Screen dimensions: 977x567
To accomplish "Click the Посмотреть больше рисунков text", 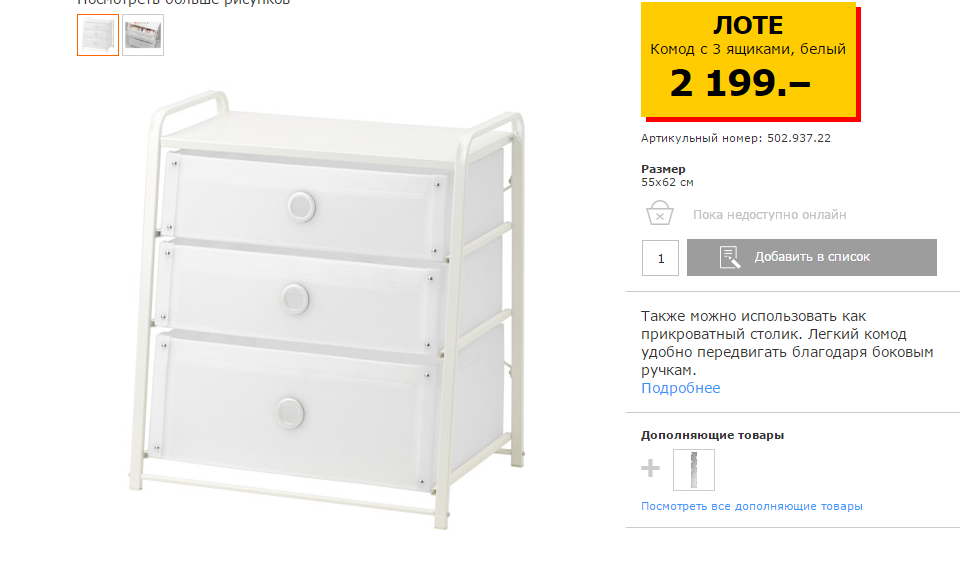I will point(184,2).
